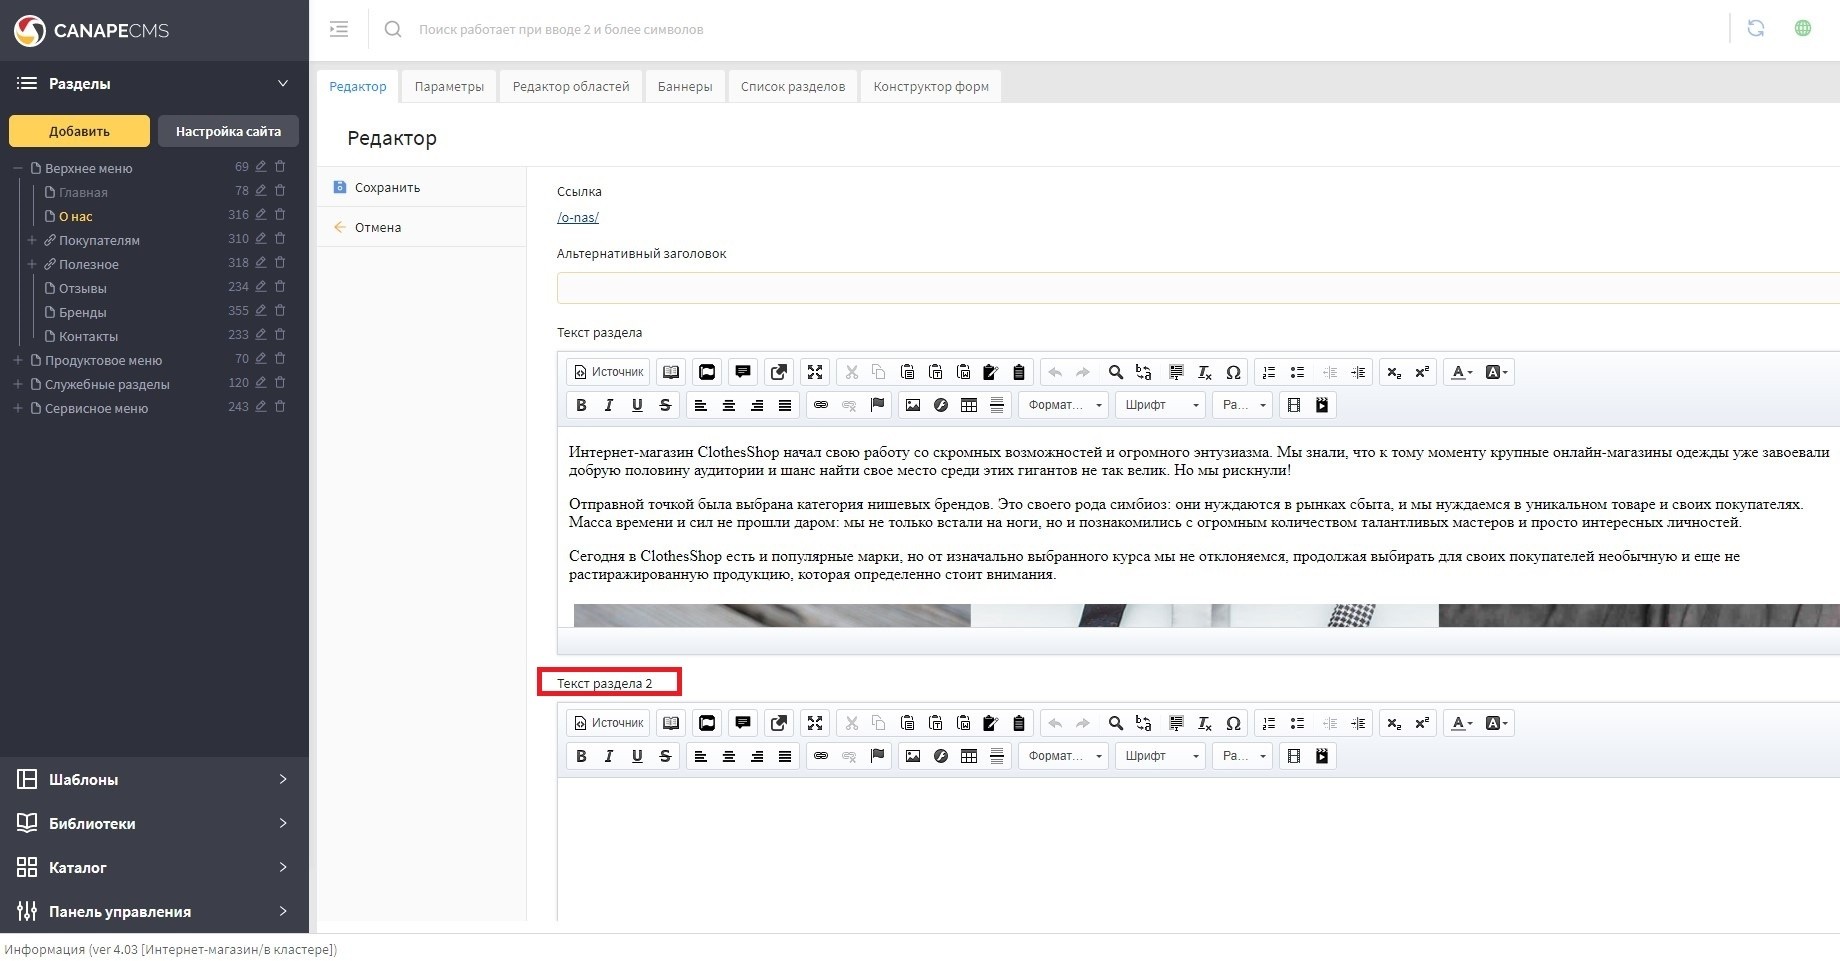Click the globe icon in top header
This screenshot has height=961, width=1840.
(x=1802, y=29)
